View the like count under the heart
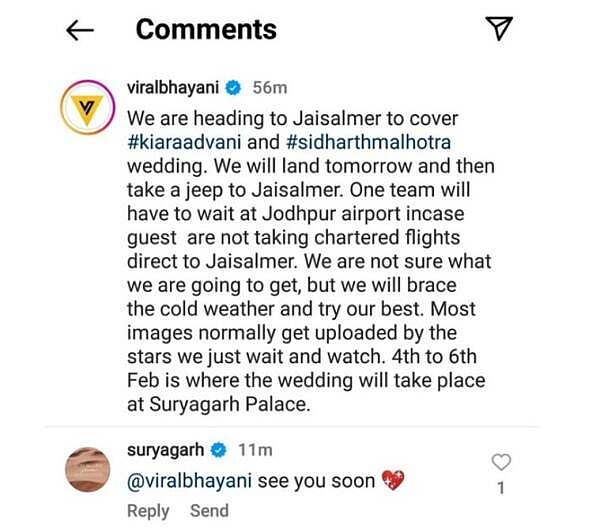This screenshot has width=600, height=530. [501, 488]
